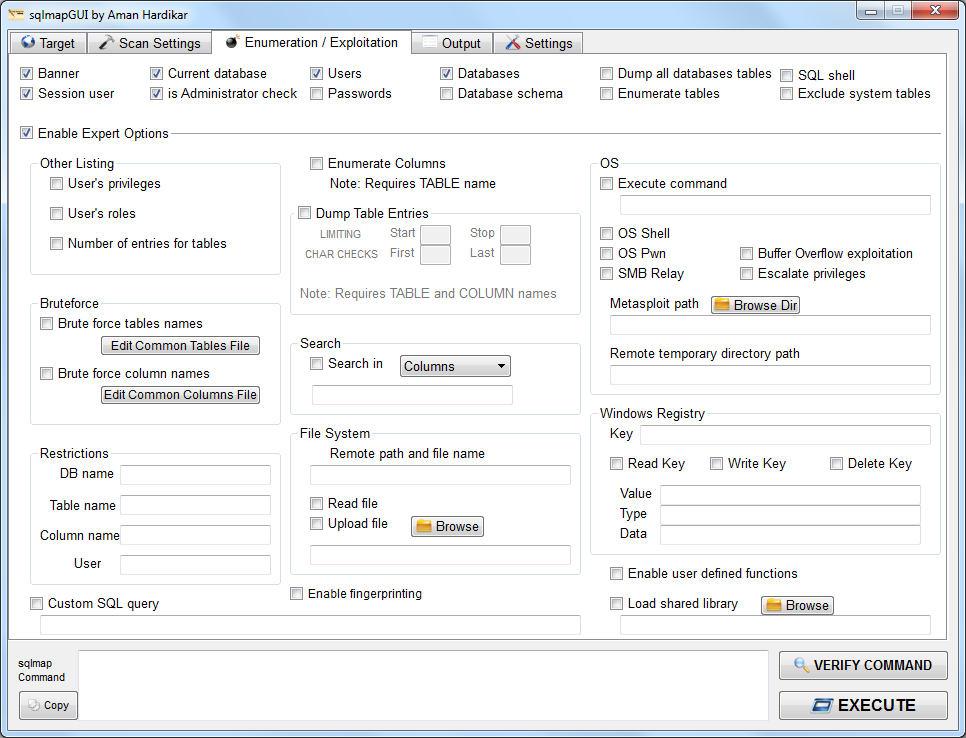Go to the Settings tab
The width and height of the screenshot is (966, 738).
click(x=538, y=43)
